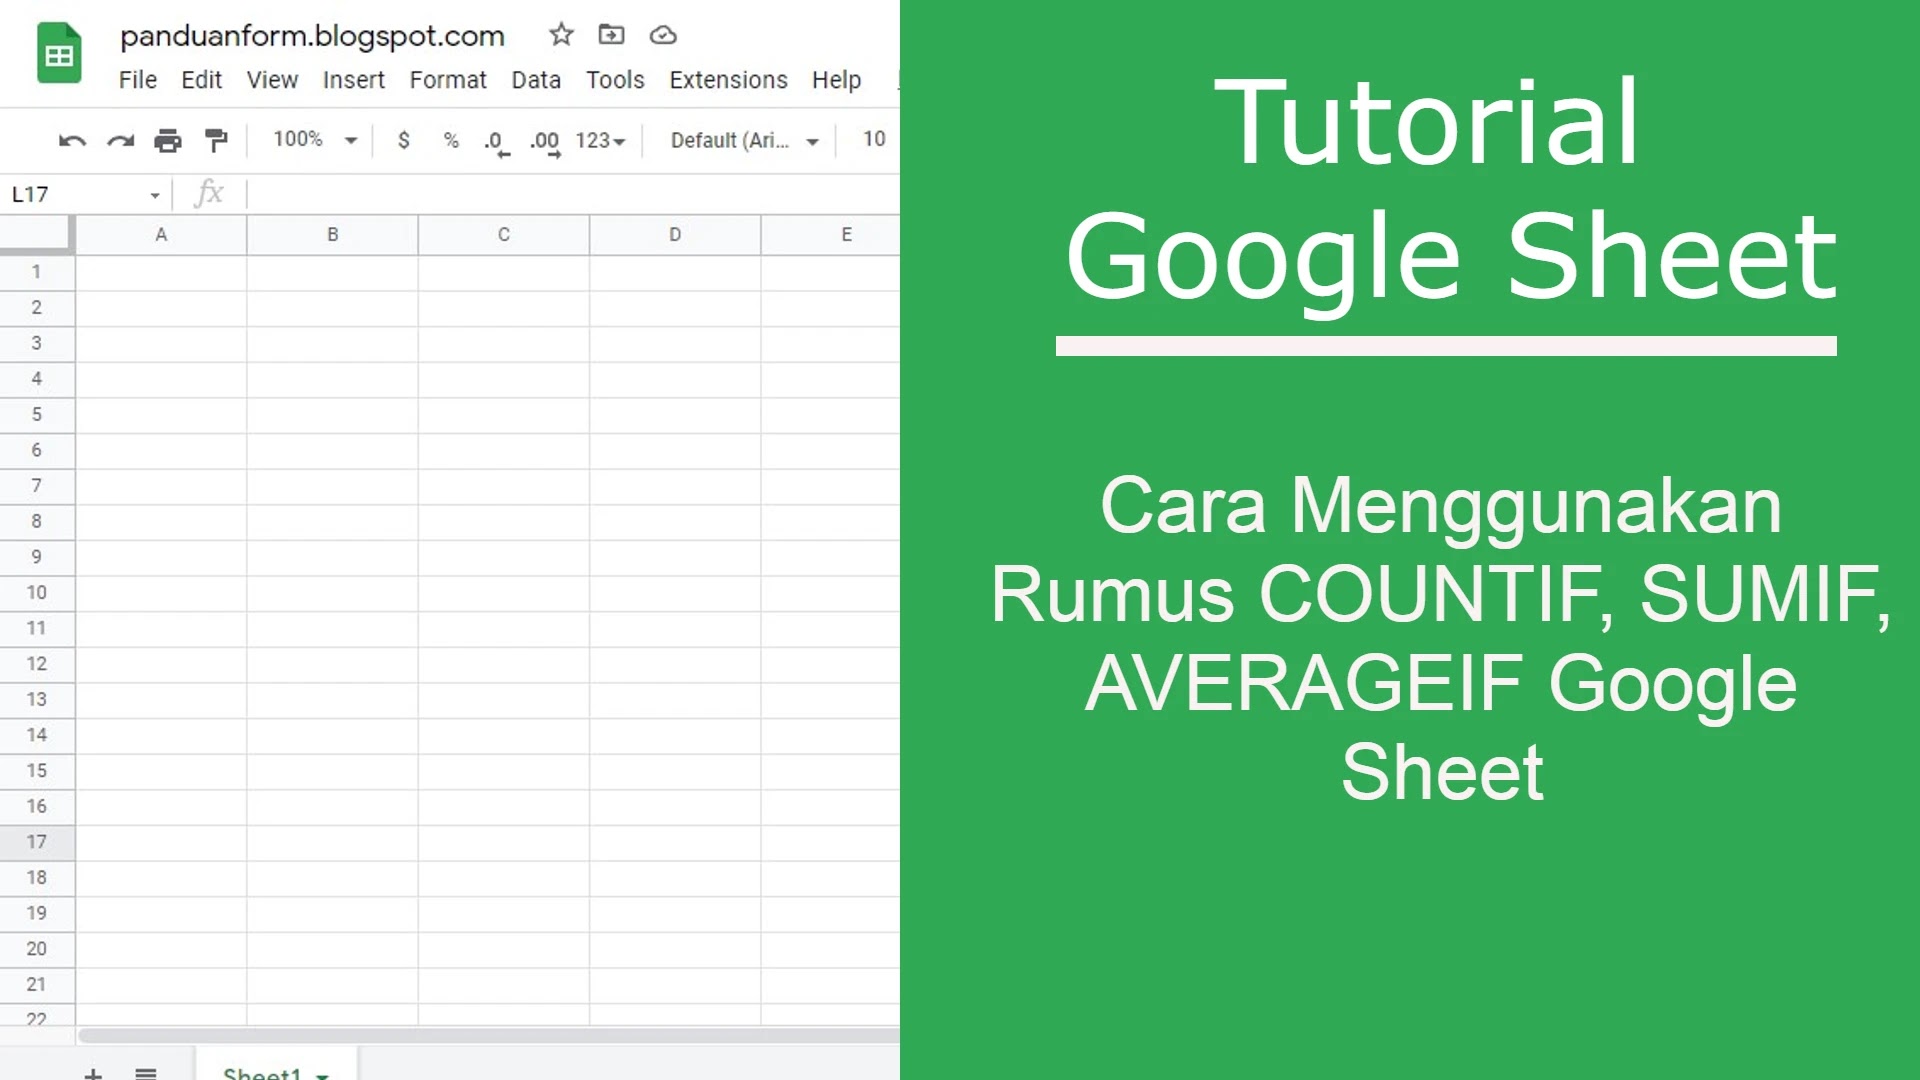Click the formula bar input area
The width and height of the screenshot is (1920, 1080).
pos(572,193)
